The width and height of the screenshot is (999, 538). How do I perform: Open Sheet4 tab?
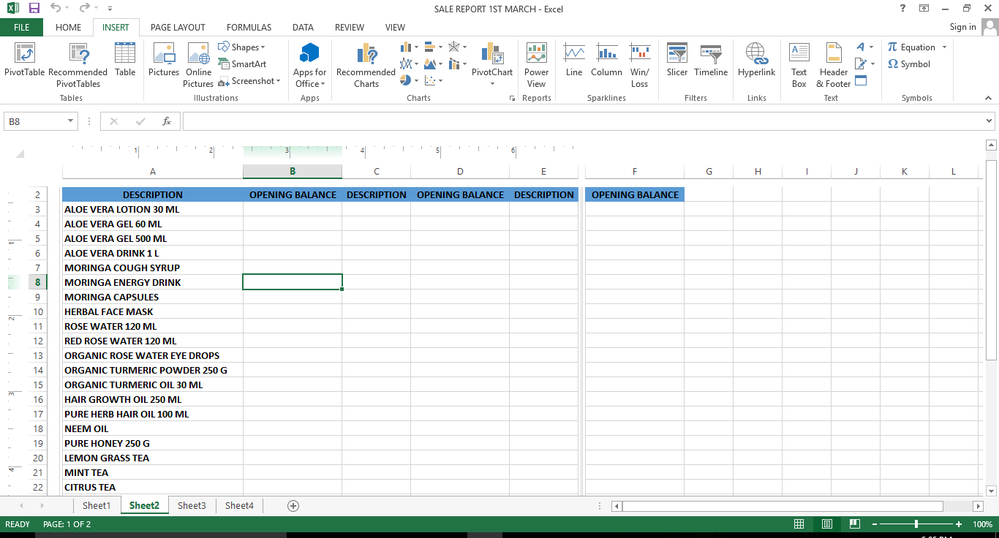(240, 505)
